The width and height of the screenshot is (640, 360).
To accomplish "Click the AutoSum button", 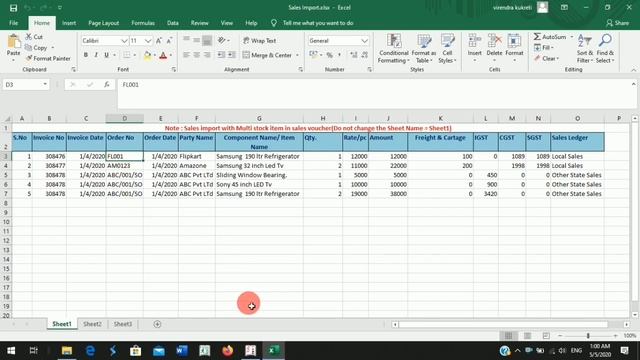I will coord(550,37).
